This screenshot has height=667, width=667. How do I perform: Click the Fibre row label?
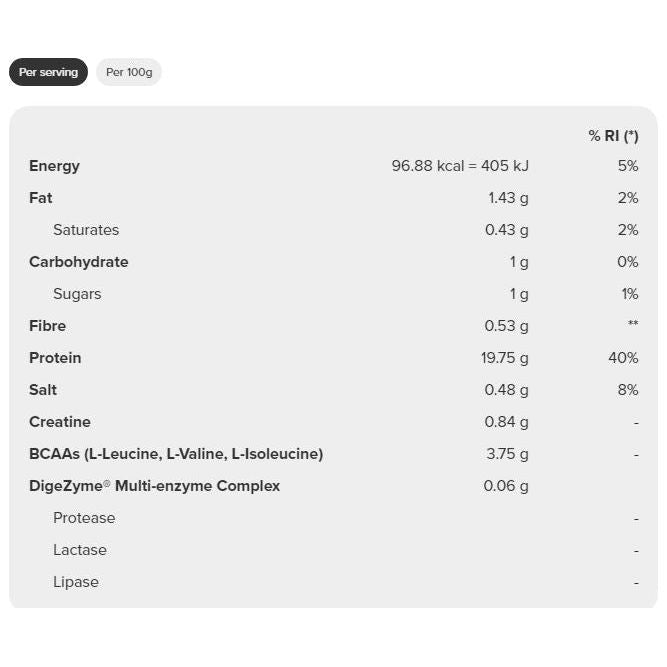[47, 326]
